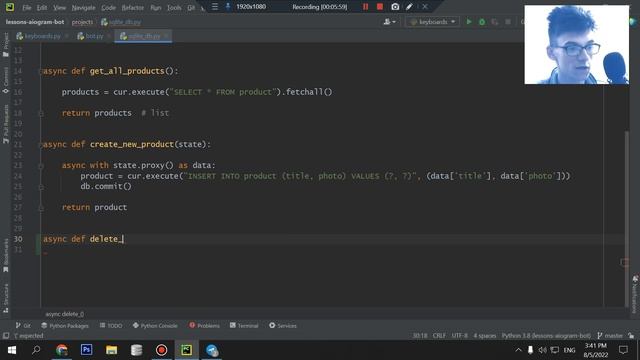The height and width of the screenshot is (360, 640).
Task: Pause the screen recording
Action: click(x=366, y=7)
